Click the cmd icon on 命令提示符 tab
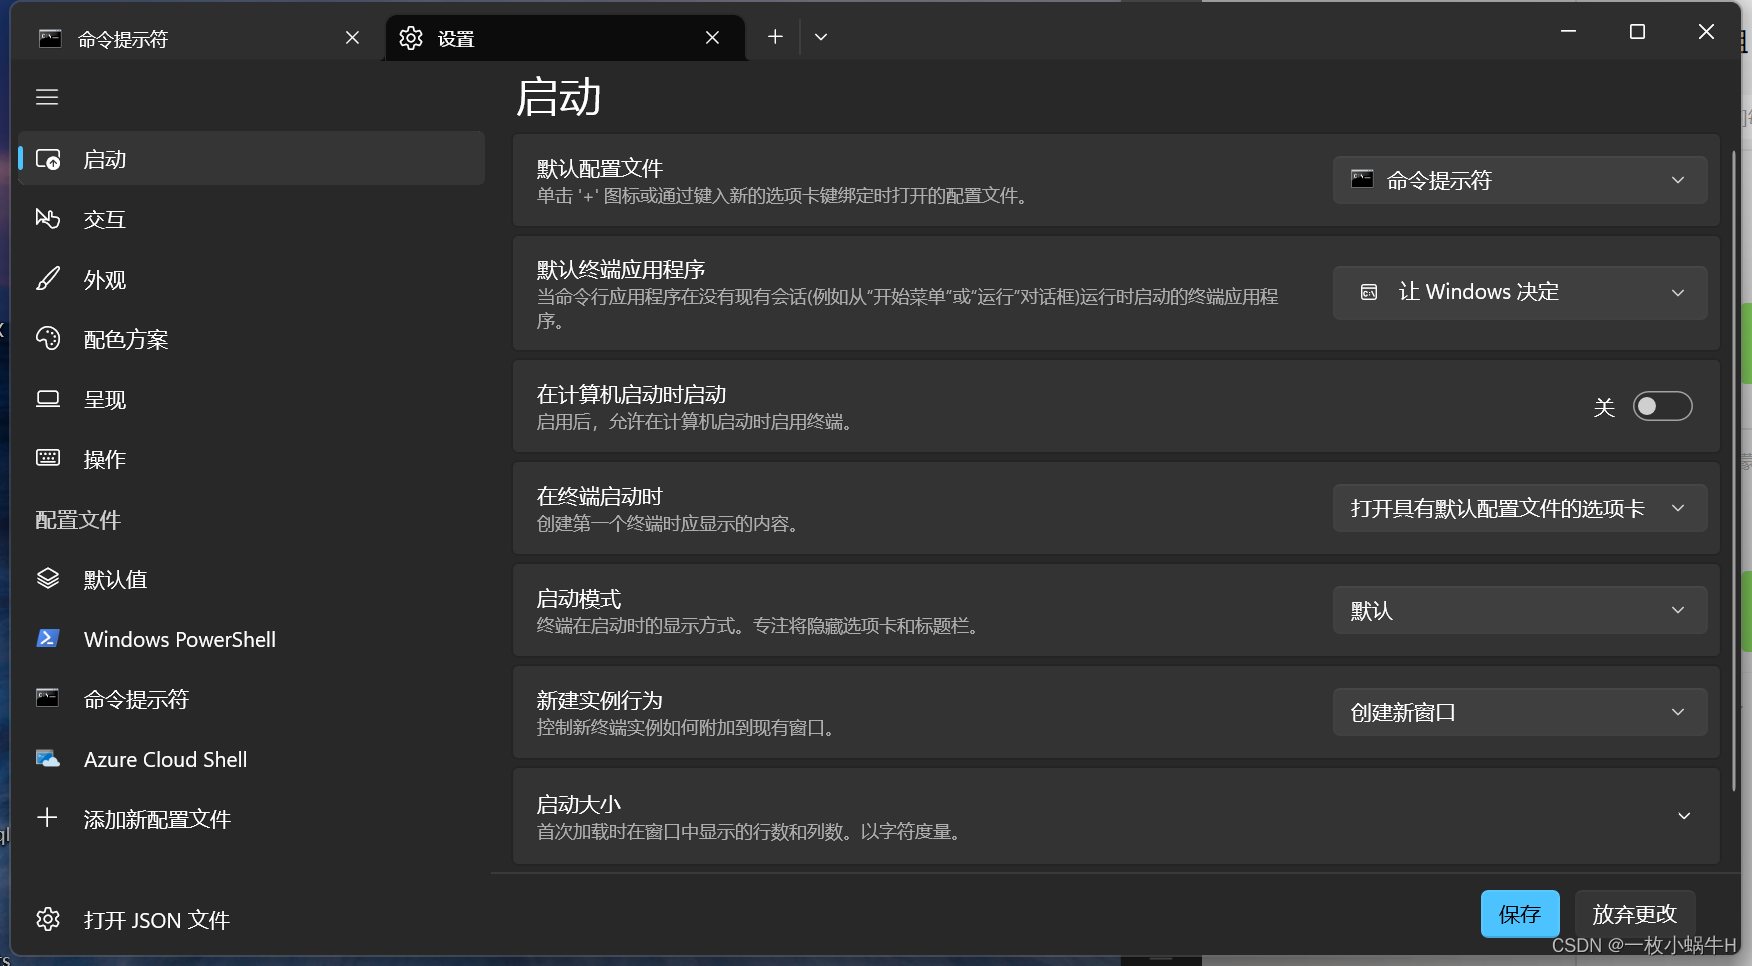 (50, 38)
